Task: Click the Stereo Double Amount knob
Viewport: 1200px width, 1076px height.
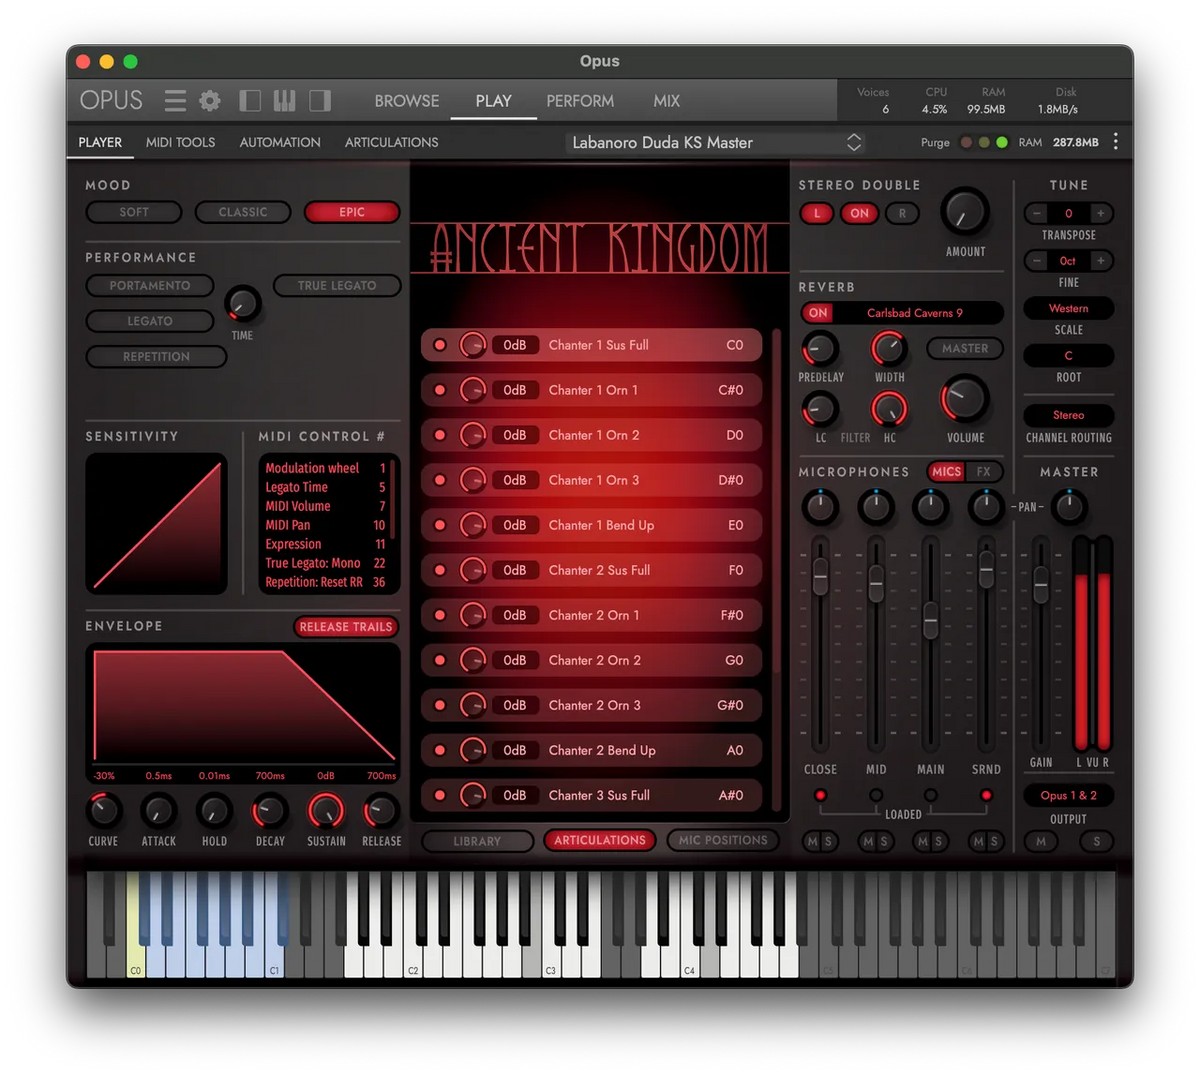Action: tap(964, 212)
